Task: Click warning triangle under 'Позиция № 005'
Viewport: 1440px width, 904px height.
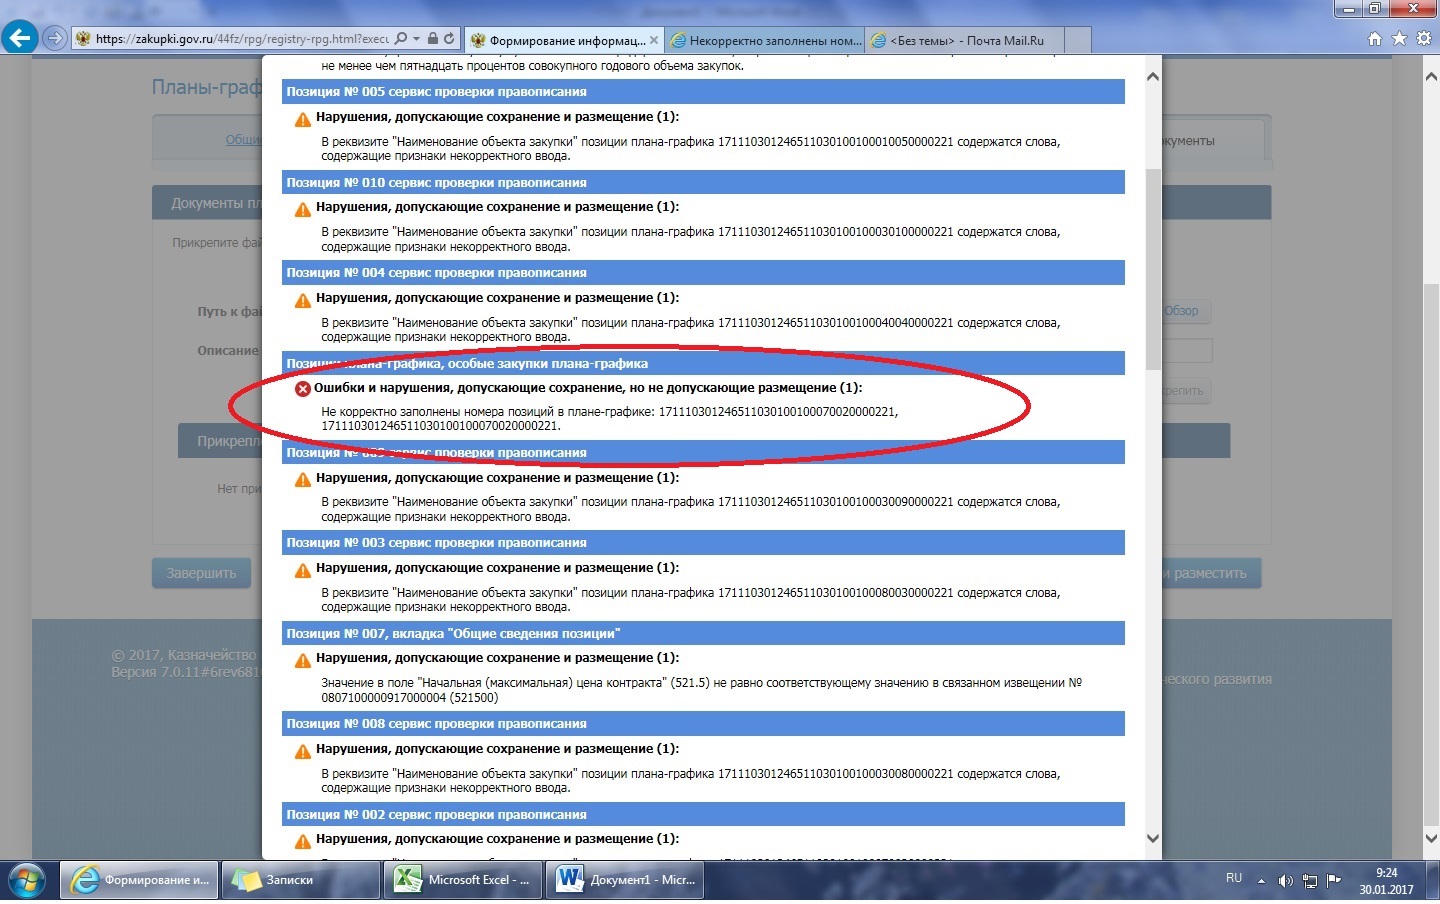Action: (302, 120)
